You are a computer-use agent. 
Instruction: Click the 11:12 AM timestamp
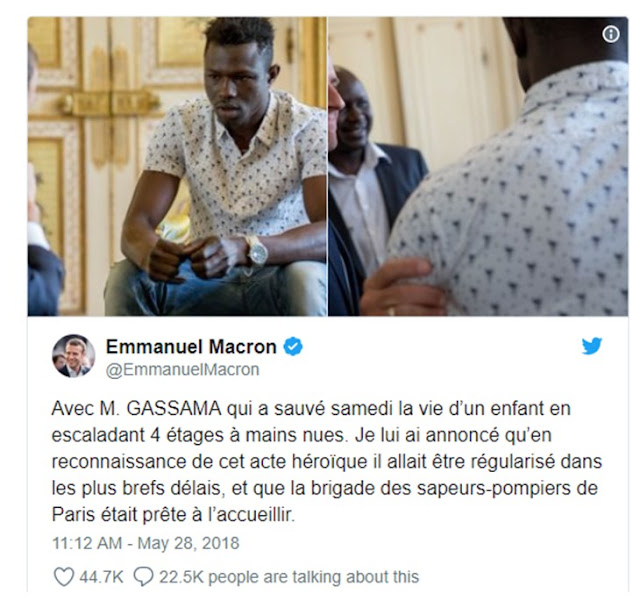(87, 543)
